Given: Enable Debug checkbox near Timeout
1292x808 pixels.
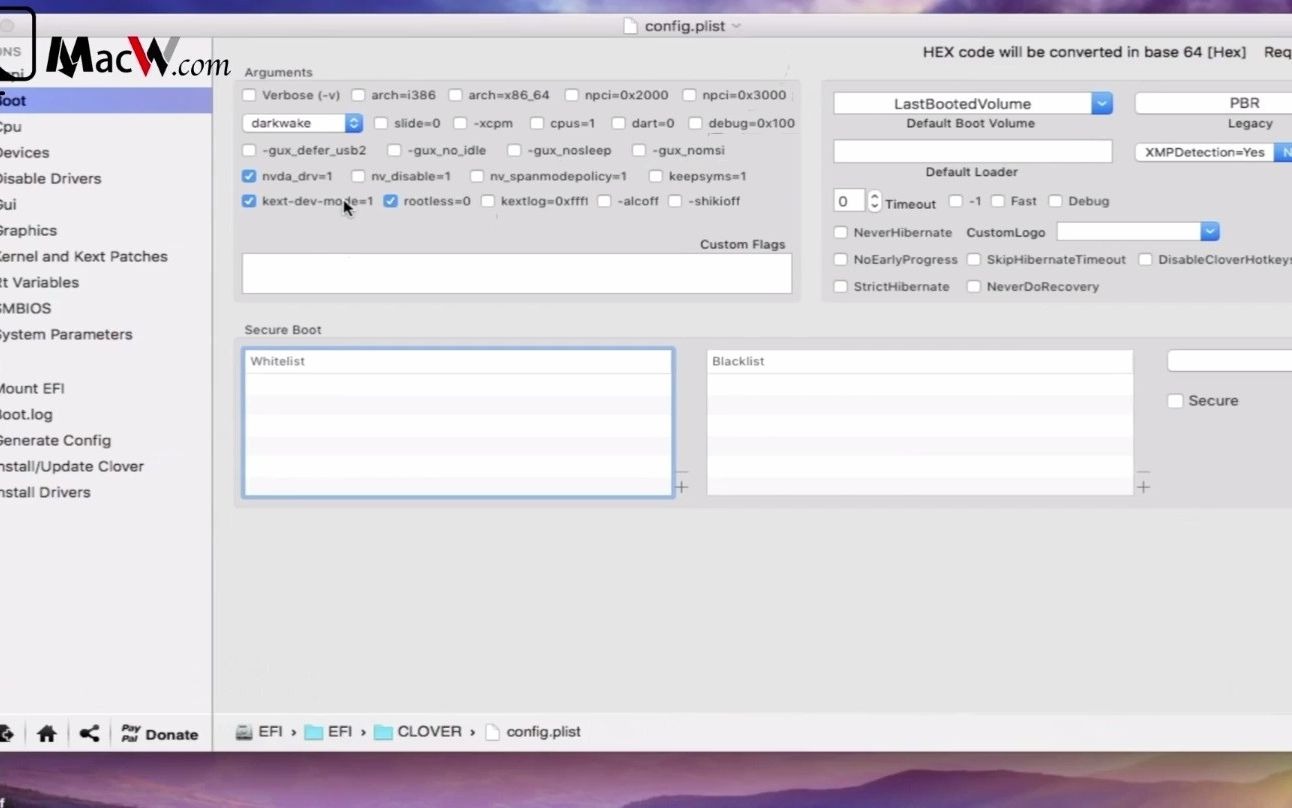Looking at the screenshot, I should click(x=1055, y=201).
